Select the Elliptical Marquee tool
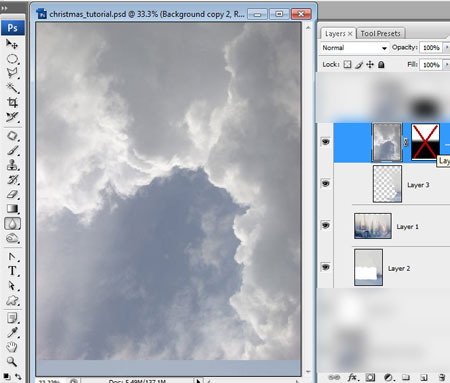This screenshot has width=450, height=383. click(12, 59)
